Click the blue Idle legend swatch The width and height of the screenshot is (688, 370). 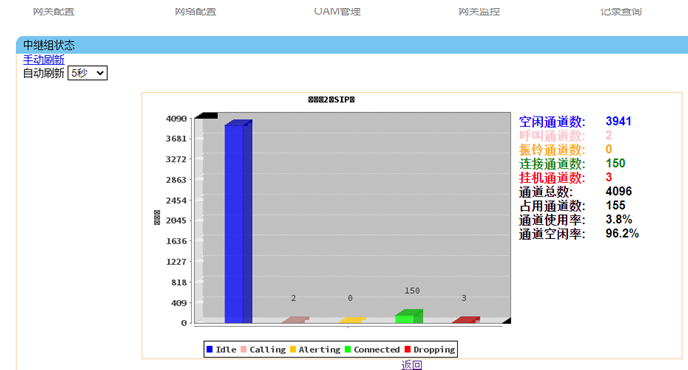(209, 349)
